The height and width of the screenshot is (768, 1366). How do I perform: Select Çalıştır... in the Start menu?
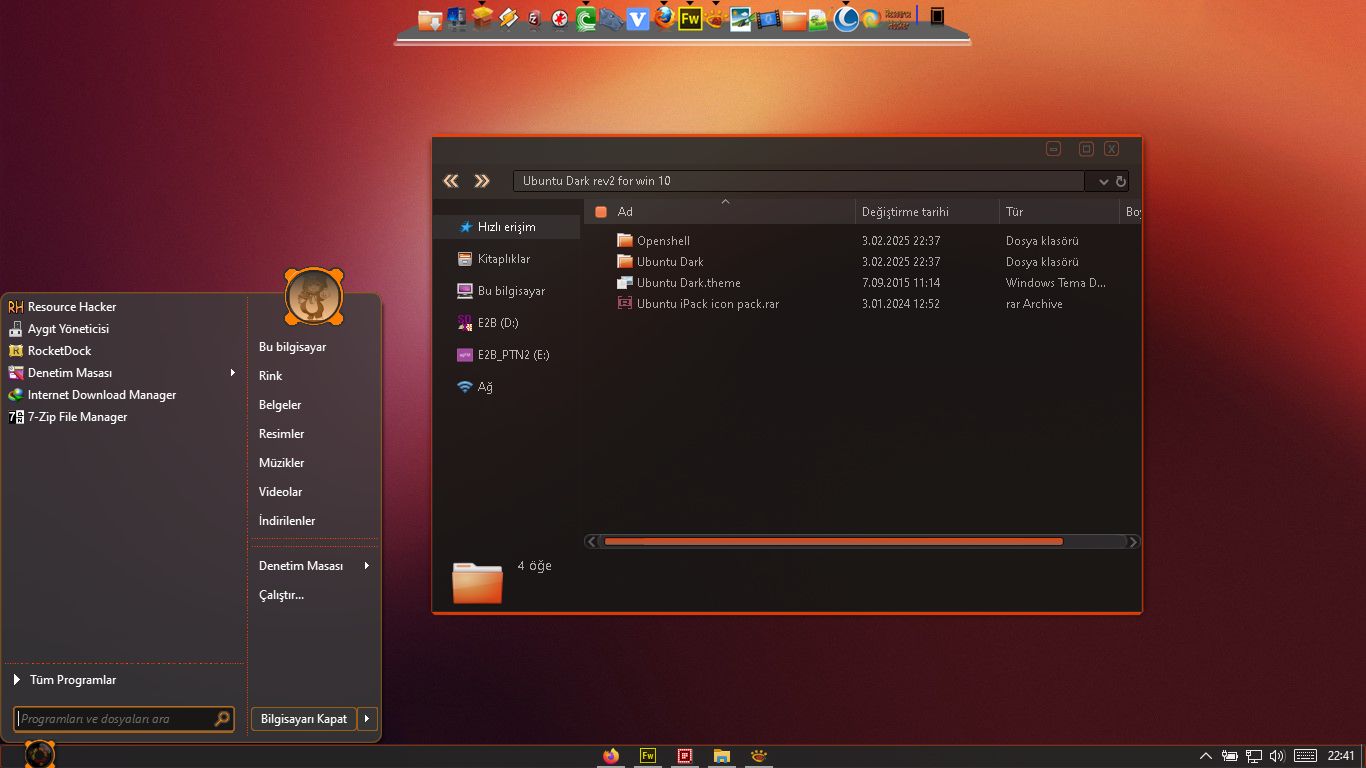283,594
